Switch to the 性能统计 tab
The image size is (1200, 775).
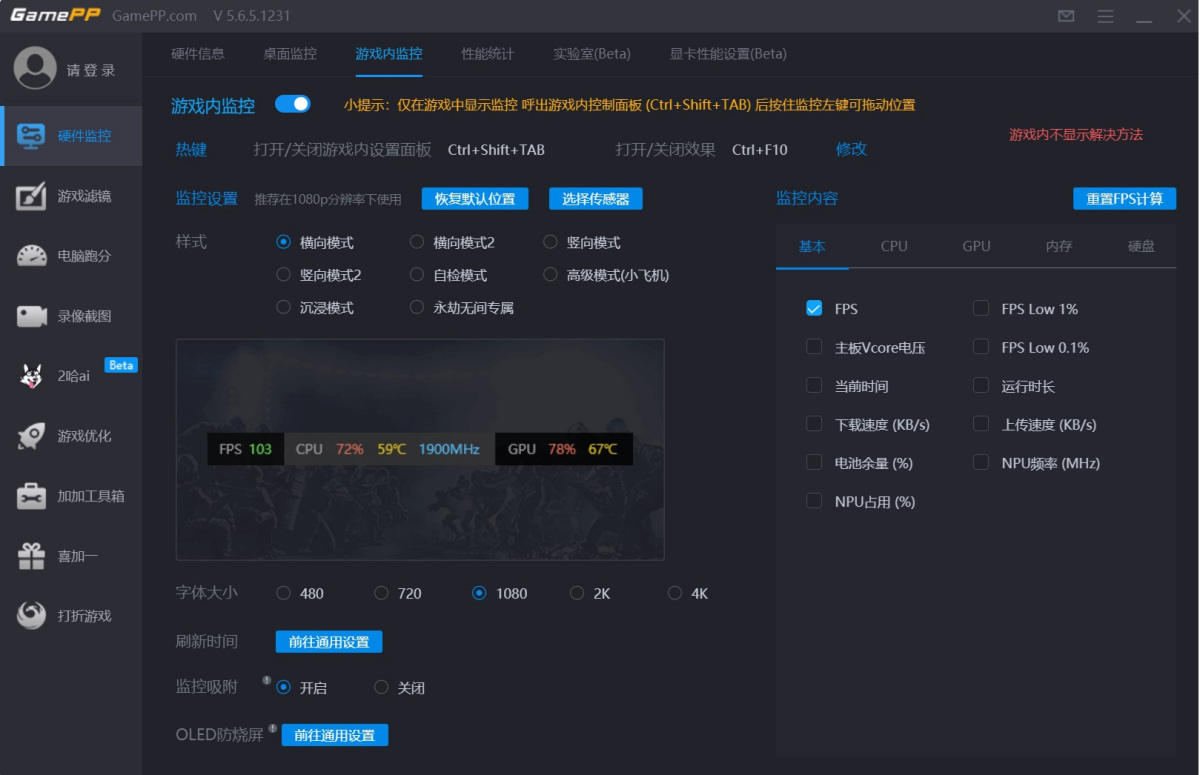pyautogui.click(x=487, y=54)
